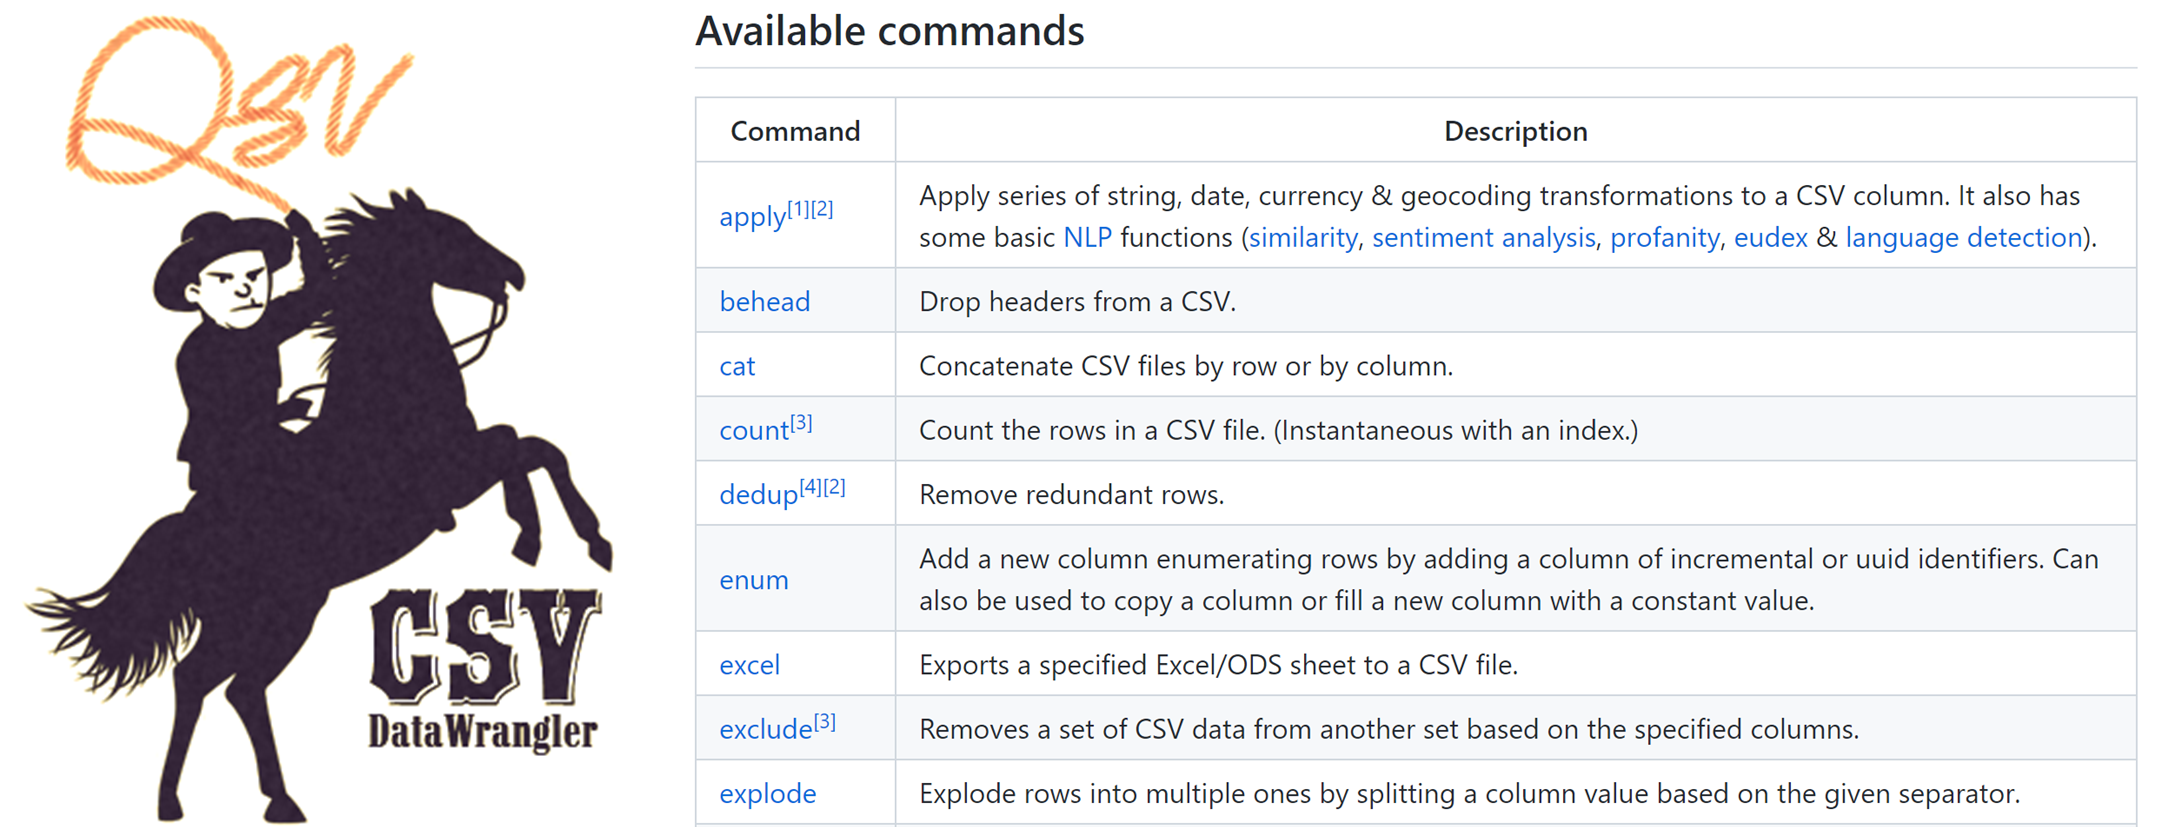
Task: Follow the NLP link in apply description
Action: [x=1088, y=237]
